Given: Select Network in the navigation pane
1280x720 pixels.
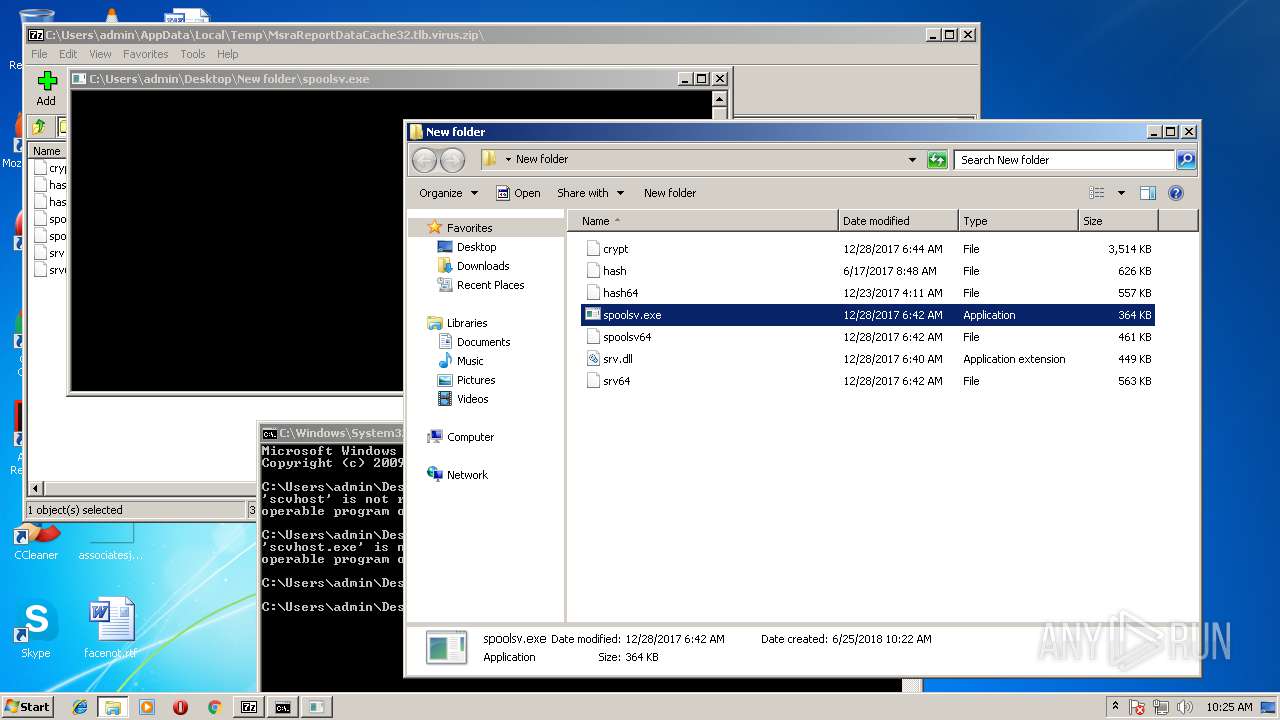Looking at the screenshot, I should tap(467, 475).
